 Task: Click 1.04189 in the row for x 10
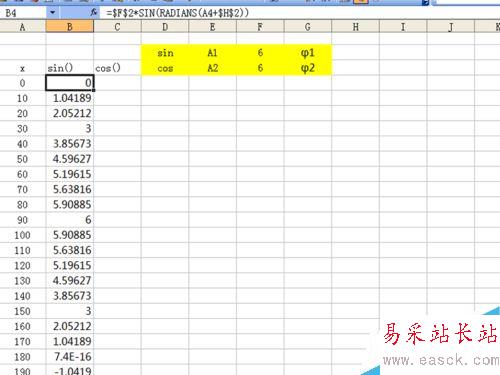(x=70, y=98)
